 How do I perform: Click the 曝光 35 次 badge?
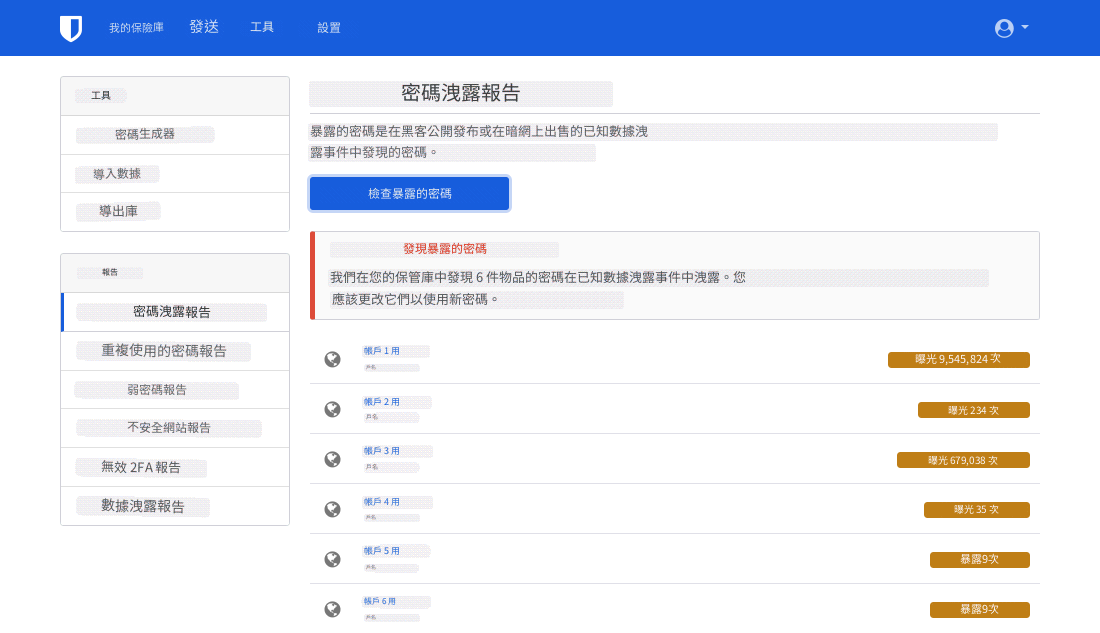[978, 509]
